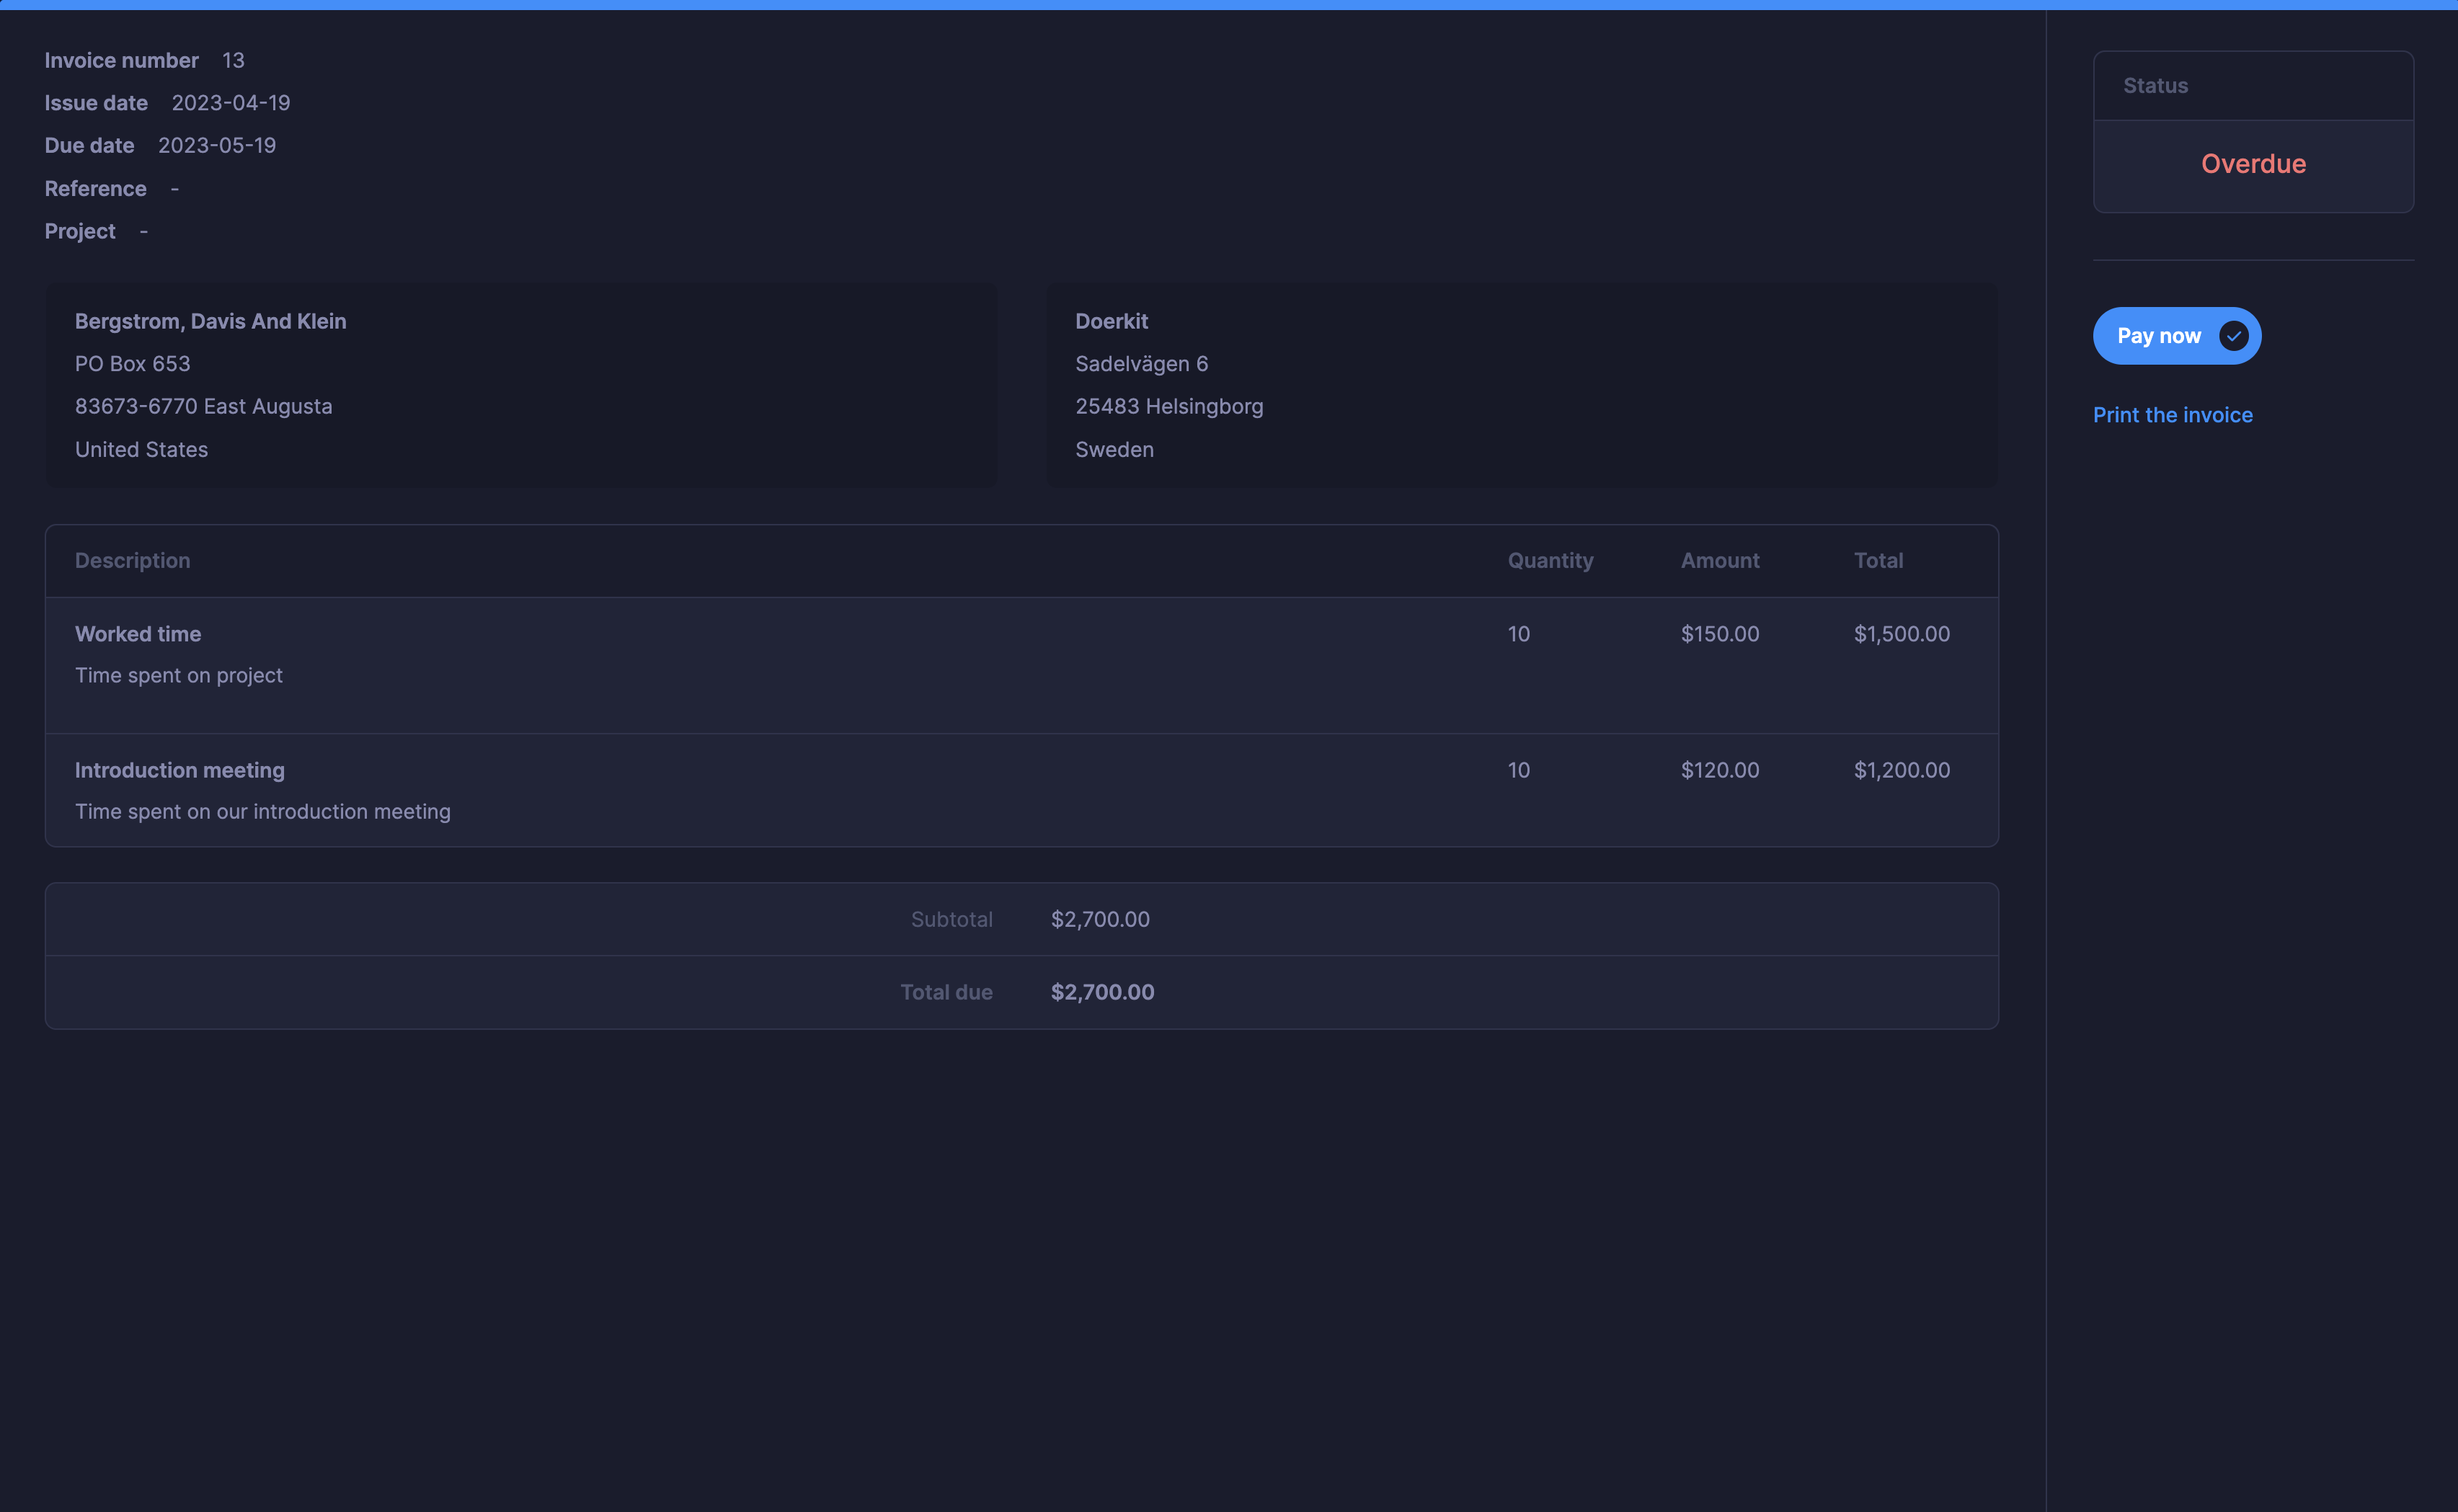Open the Worked time line item
2458x1512 pixels.
[x=137, y=633]
